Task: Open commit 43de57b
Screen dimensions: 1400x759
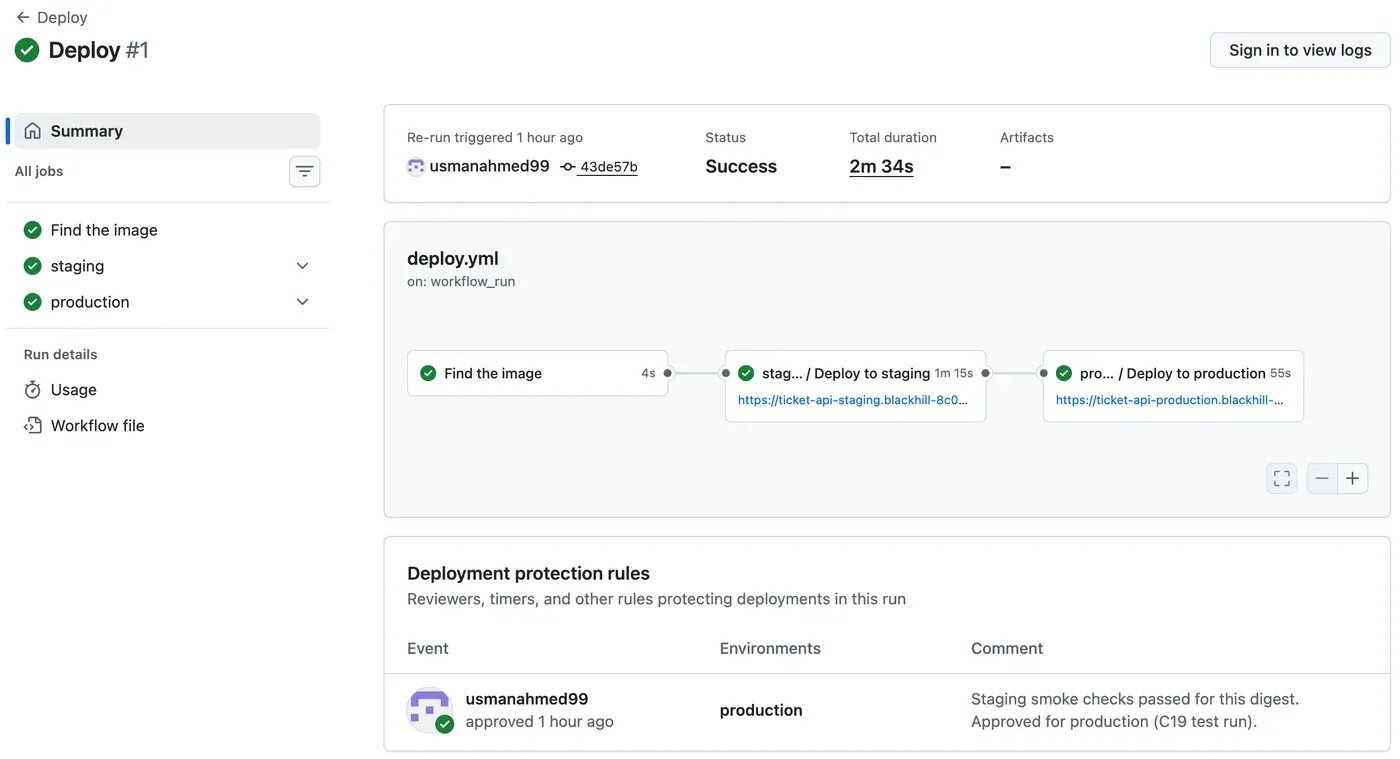Action: pos(609,167)
